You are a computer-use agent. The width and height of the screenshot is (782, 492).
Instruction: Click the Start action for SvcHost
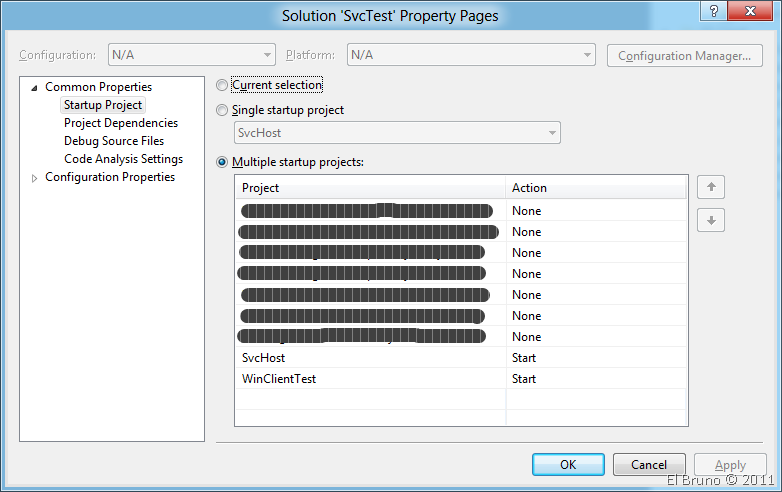524,358
